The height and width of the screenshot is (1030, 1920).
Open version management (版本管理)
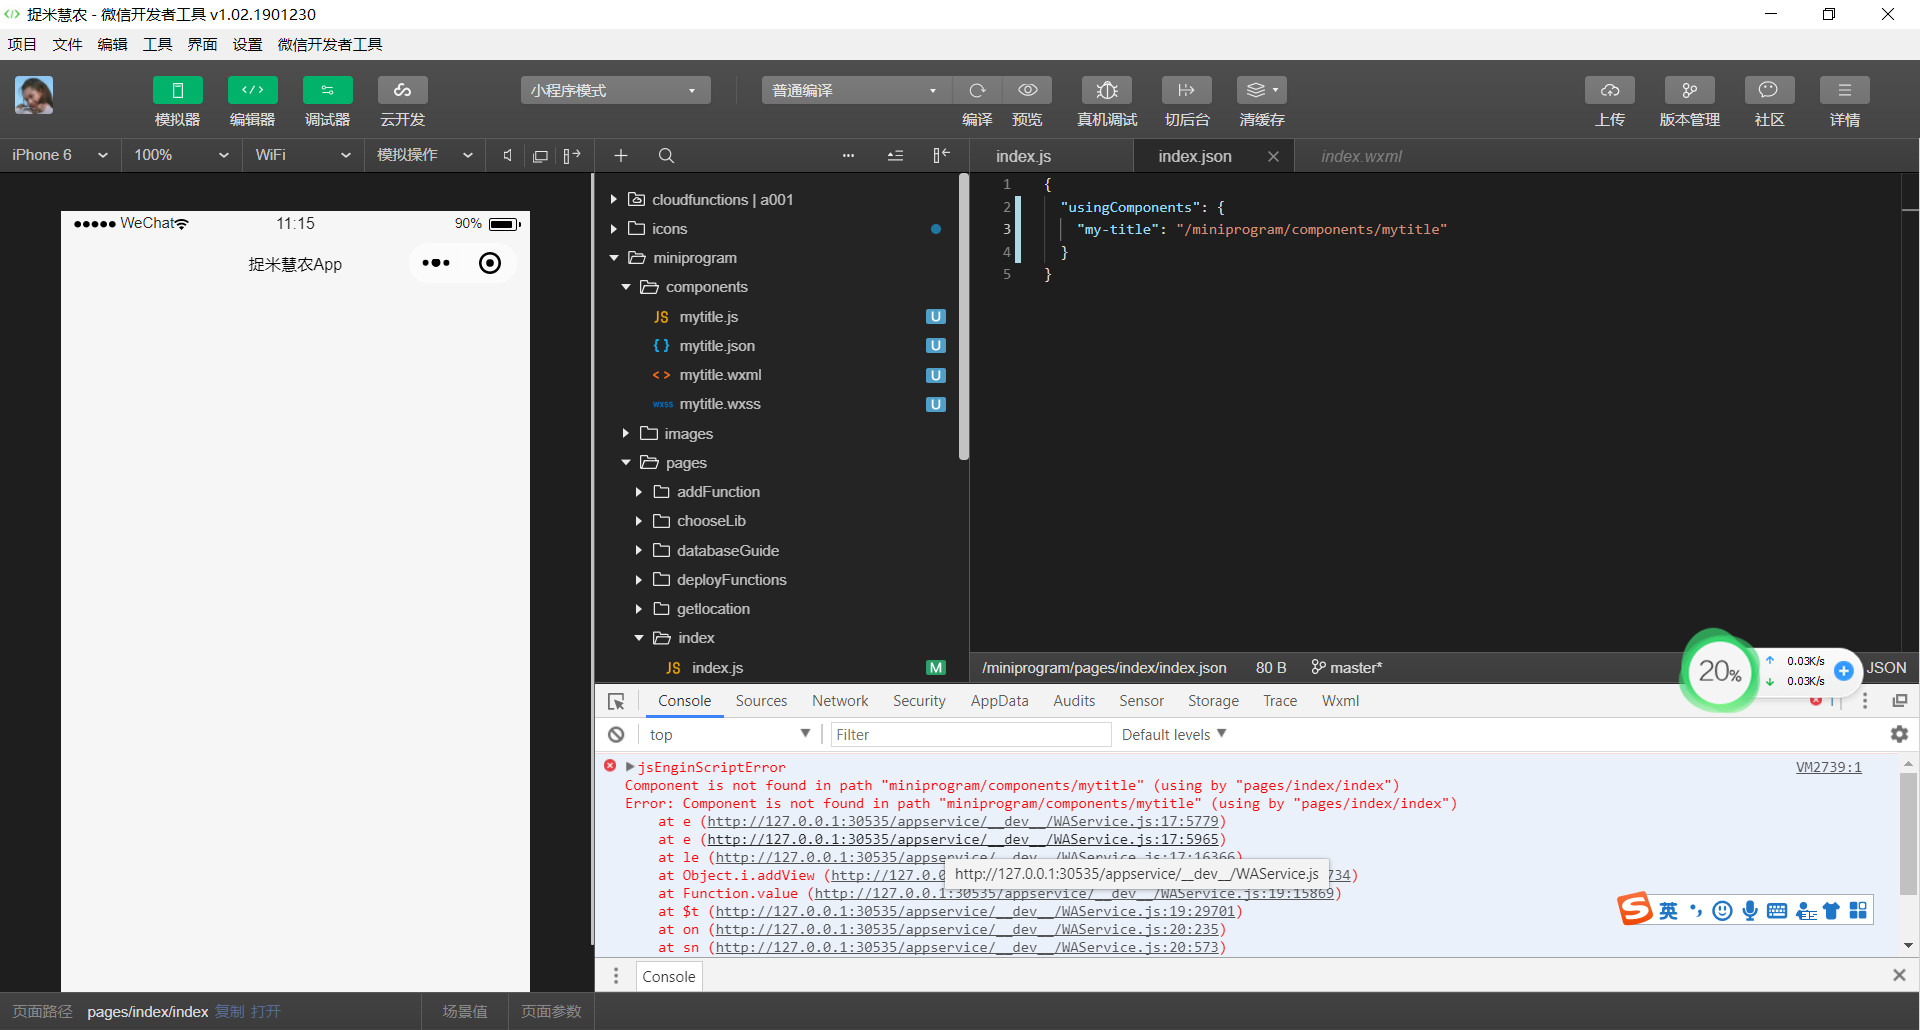[1690, 90]
